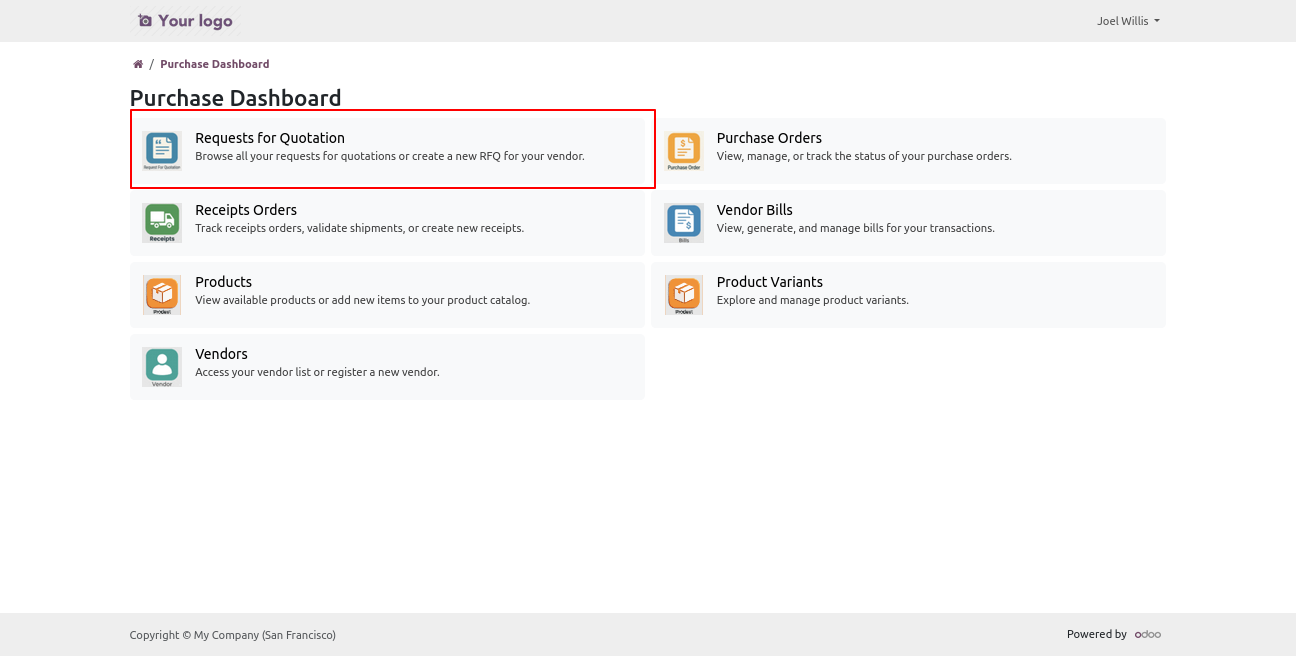The width and height of the screenshot is (1296, 656).
Task: Go to the Receipts Orders title
Action: pos(246,210)
